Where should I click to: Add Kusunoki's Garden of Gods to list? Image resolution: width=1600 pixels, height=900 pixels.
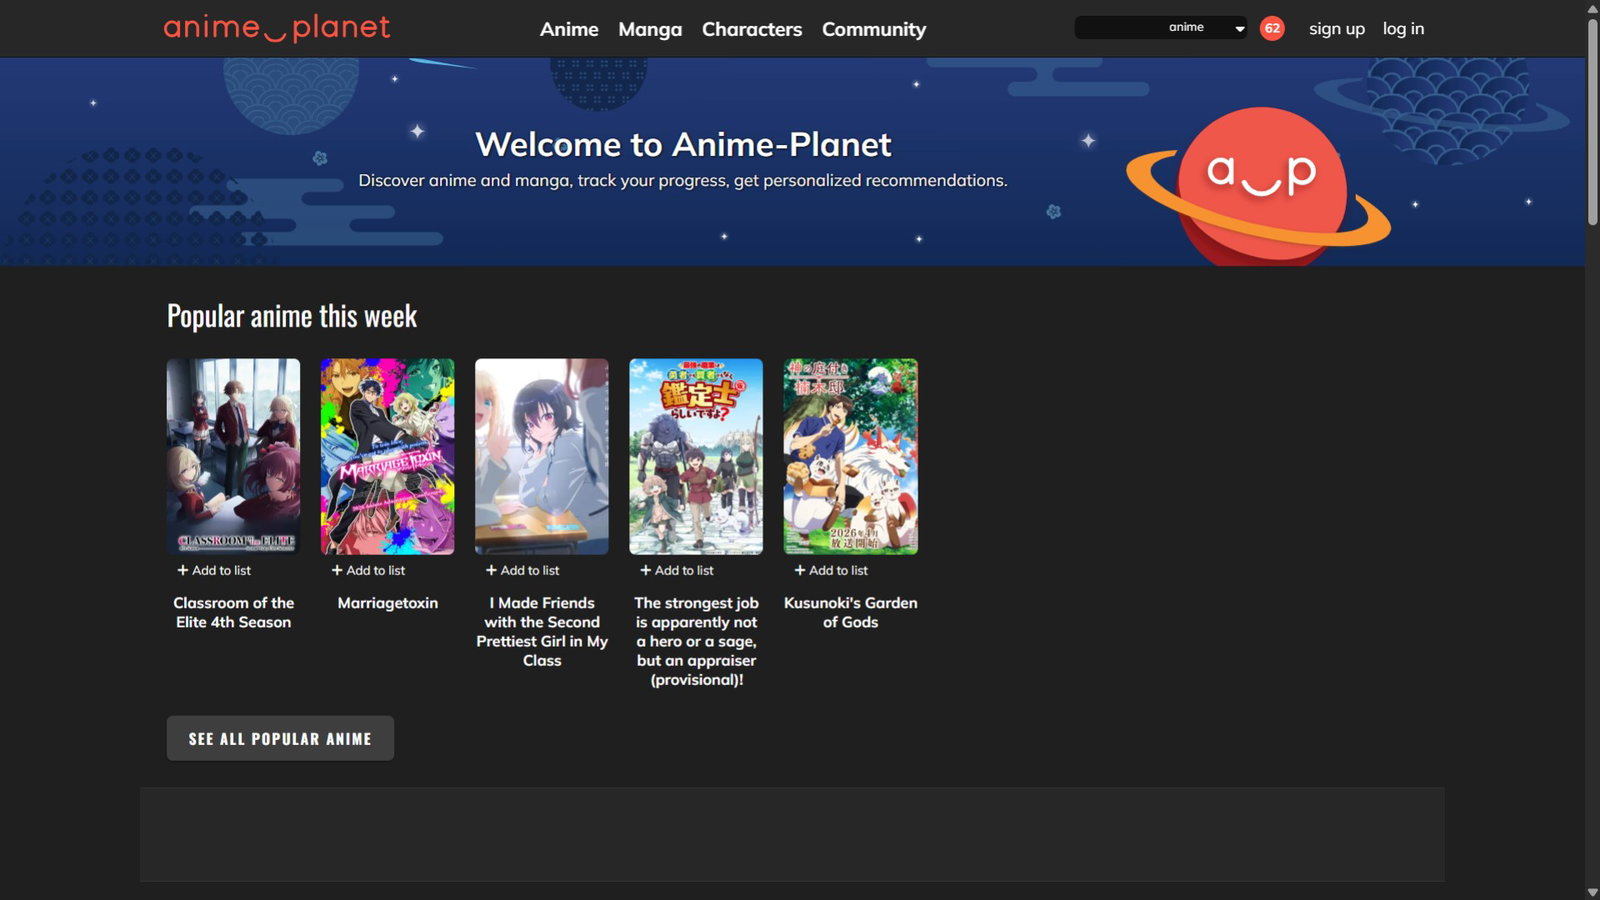pyautogui.click(x=831, y=570)
